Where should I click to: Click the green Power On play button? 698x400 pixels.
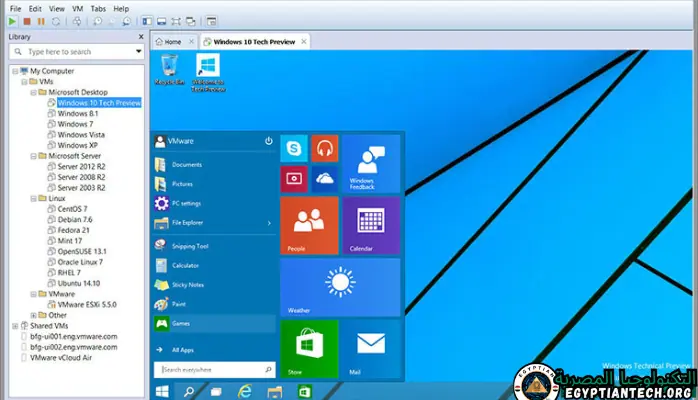(14, 20)
